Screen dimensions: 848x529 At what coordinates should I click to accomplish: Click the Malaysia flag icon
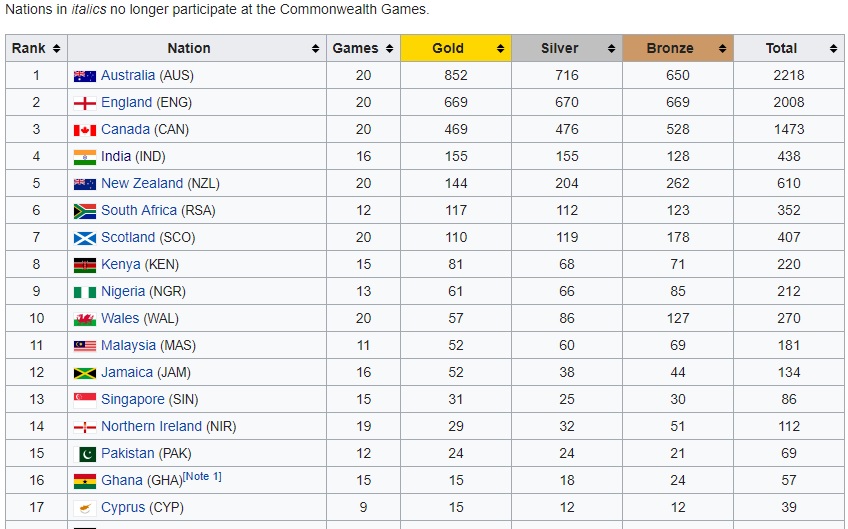[x=85, y=346]
